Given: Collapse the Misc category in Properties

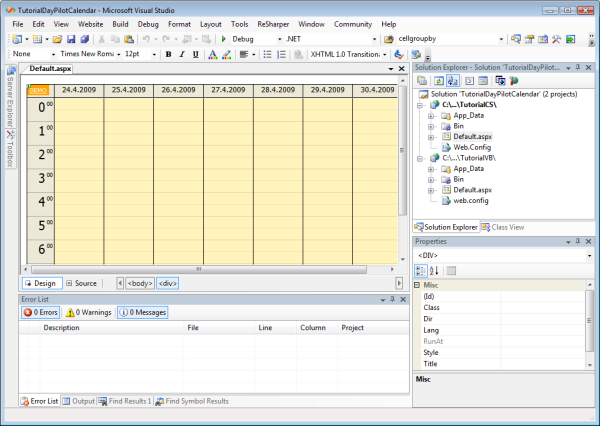Looking at the screenshot, I should 417,285.
